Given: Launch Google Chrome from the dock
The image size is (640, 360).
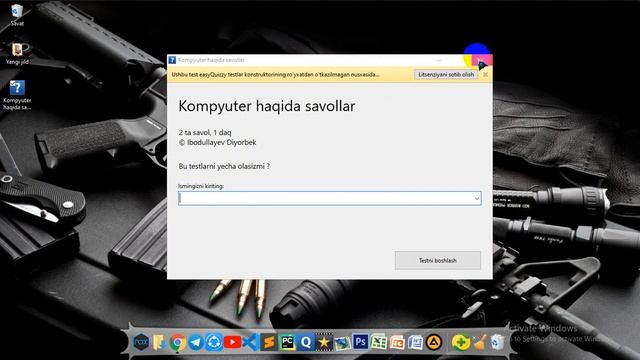Looking at the screenshot, I should [177, 342].
